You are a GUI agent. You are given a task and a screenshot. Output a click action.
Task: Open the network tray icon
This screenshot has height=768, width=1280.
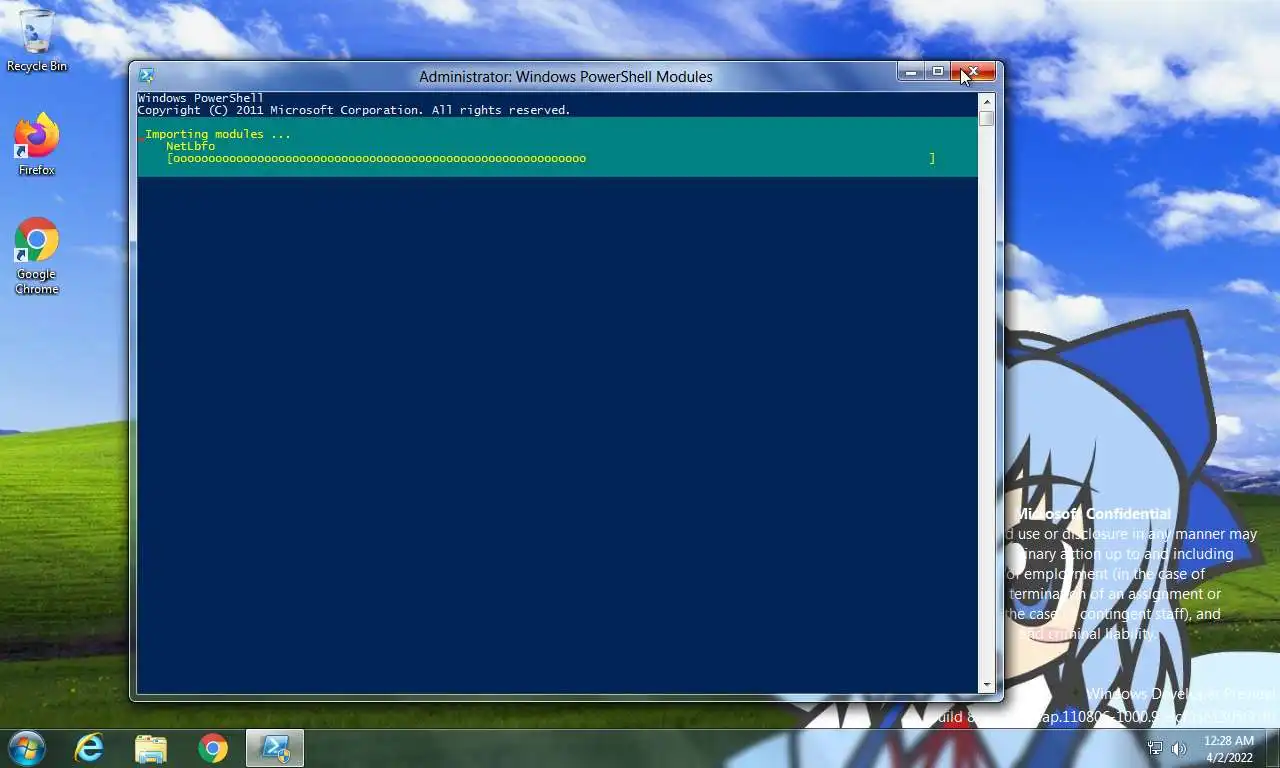point(1155,748)
